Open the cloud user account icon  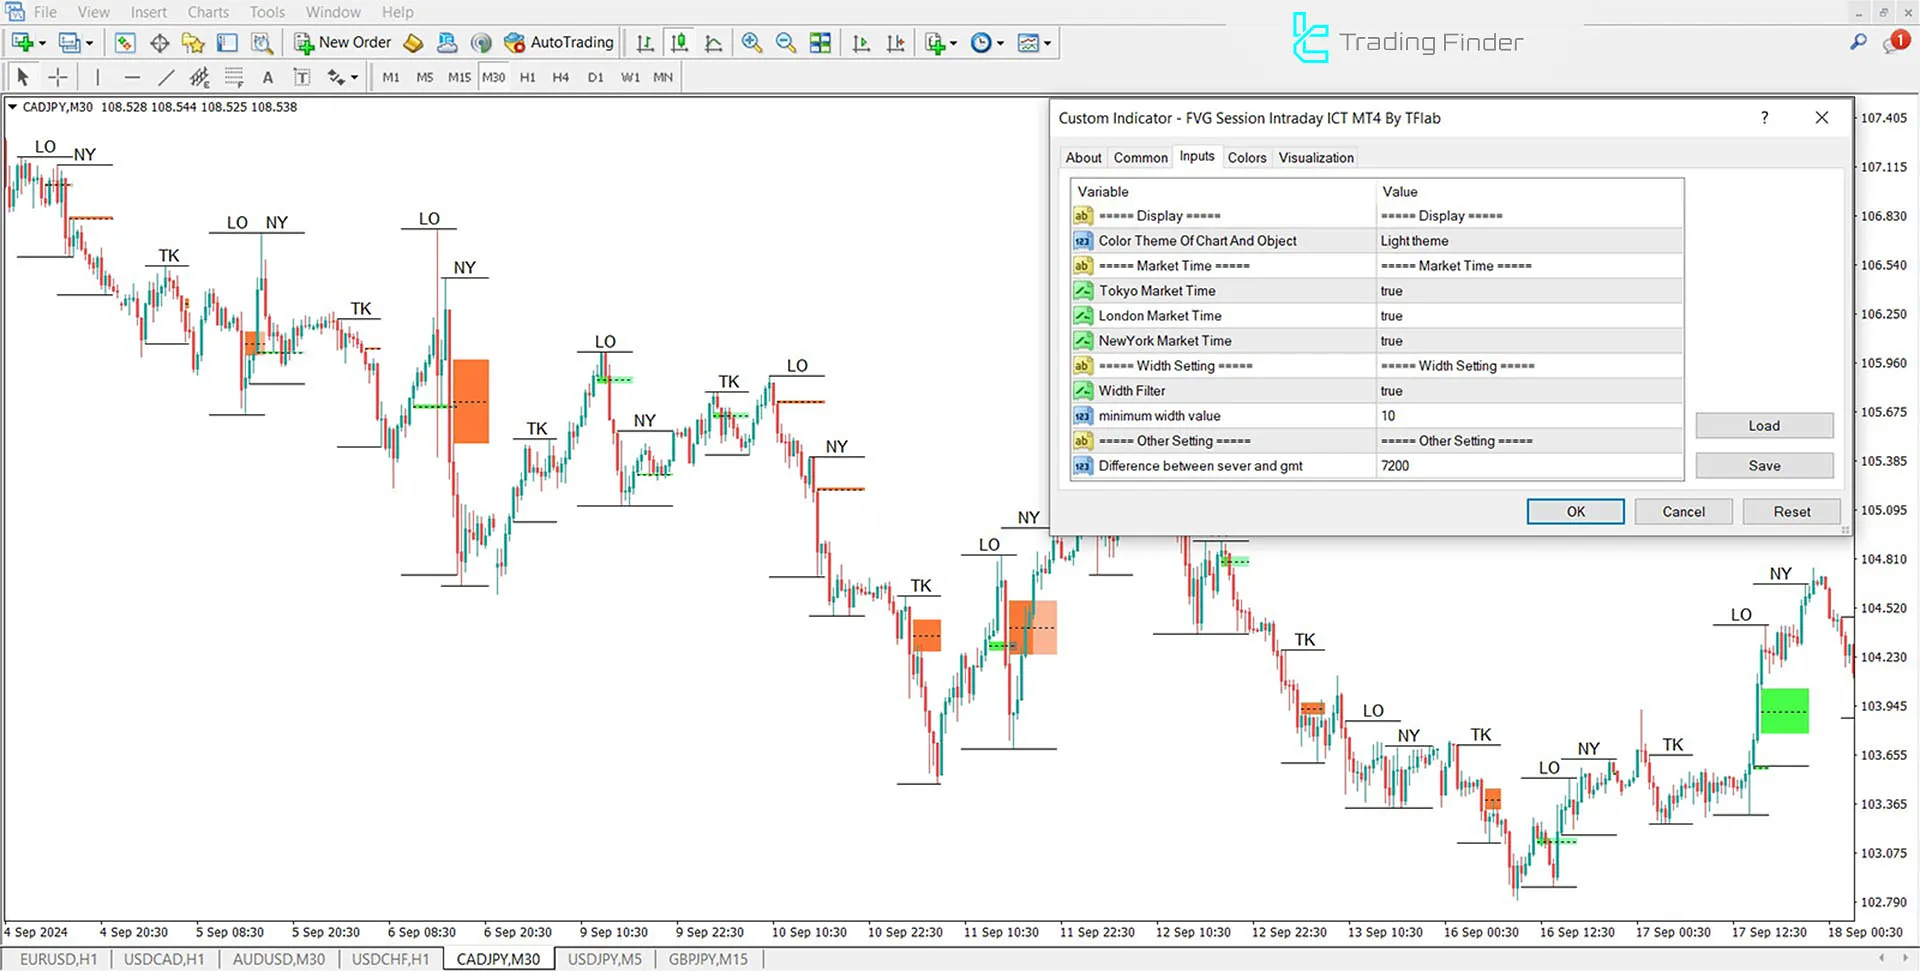point(447,43)
